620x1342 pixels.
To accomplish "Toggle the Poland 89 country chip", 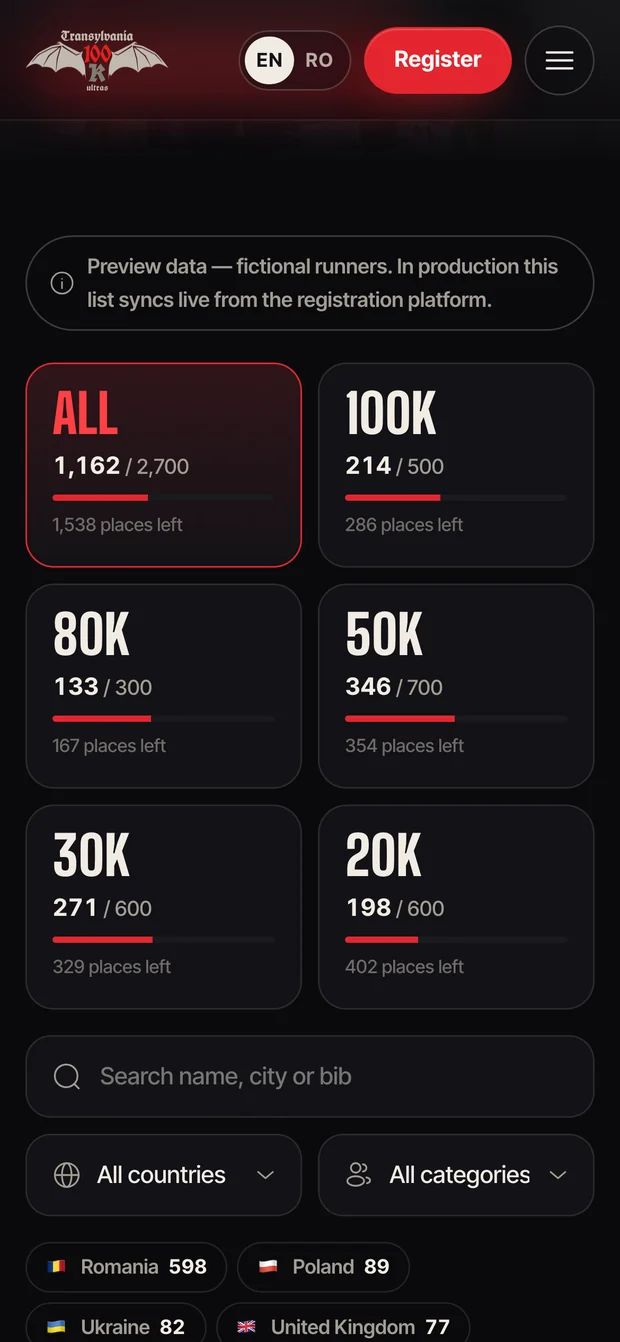I will click(x=323, y=1267).
